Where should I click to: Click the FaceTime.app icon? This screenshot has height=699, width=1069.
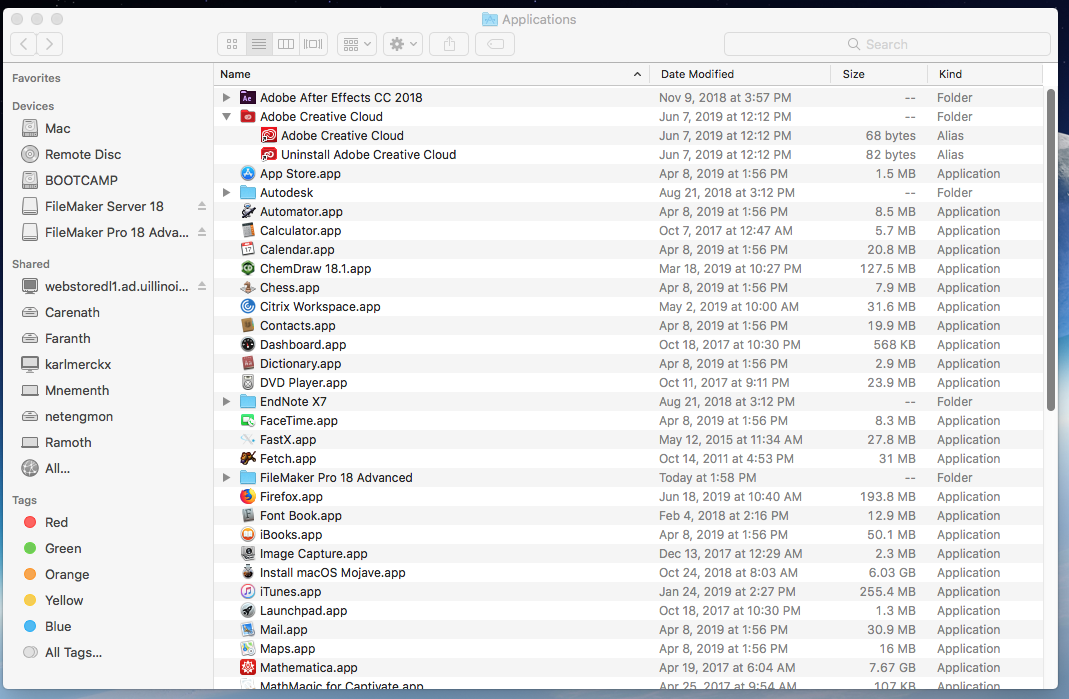click(x=247, y=421)
